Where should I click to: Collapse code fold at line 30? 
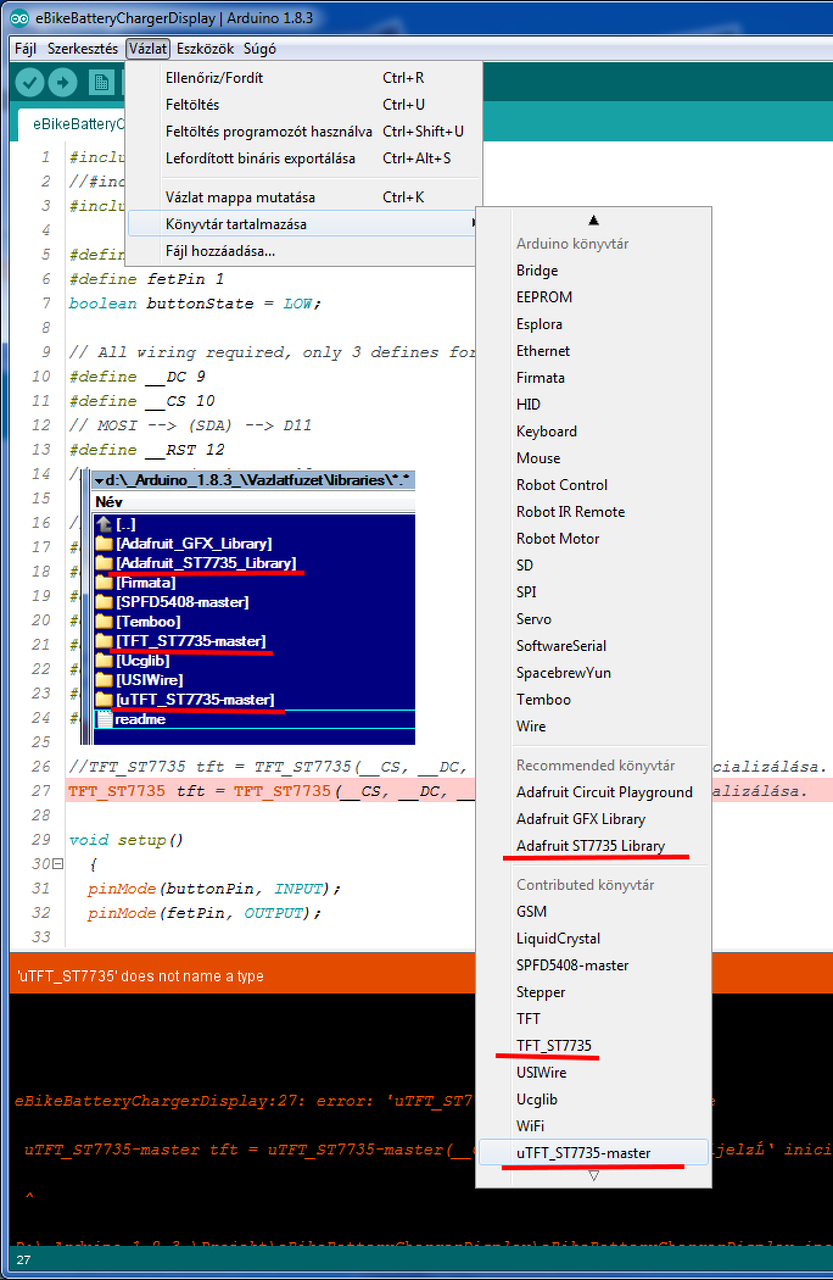(58, 864)
